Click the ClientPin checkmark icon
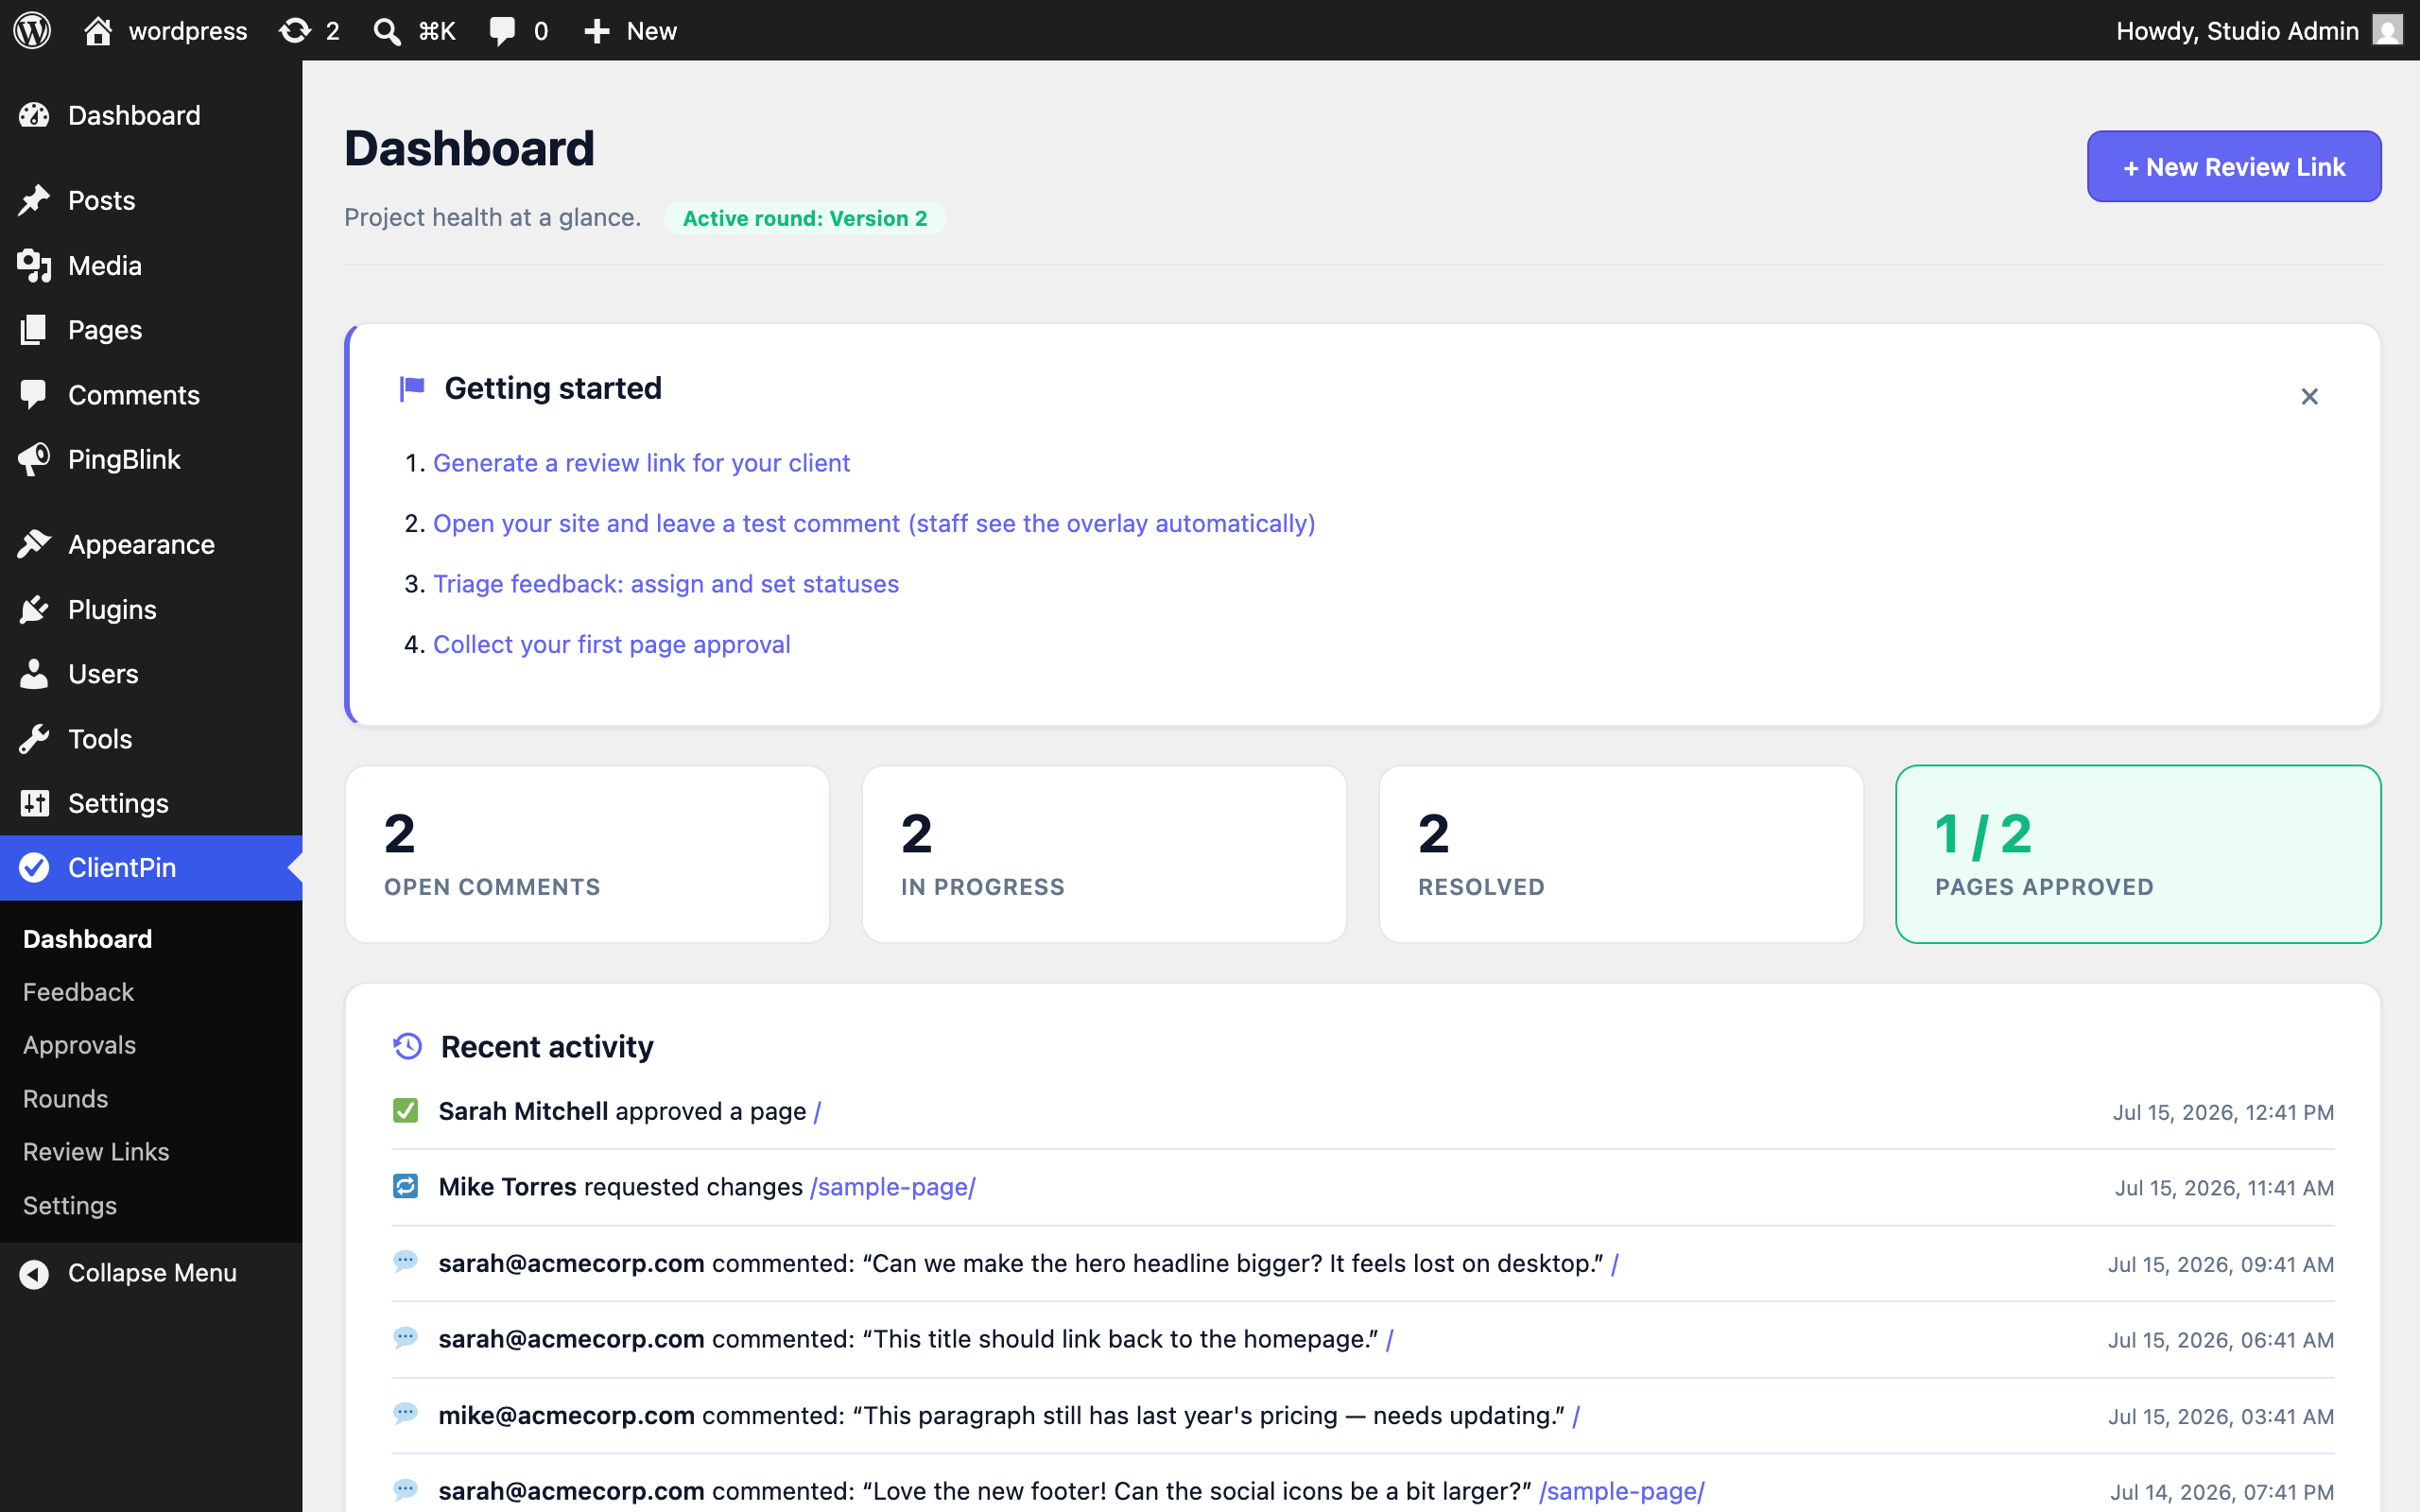 34,867
